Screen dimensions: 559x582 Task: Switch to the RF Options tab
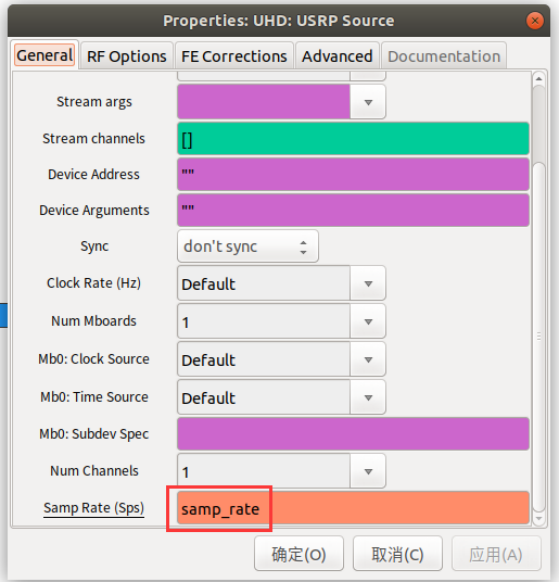click(x=127, y=56)
